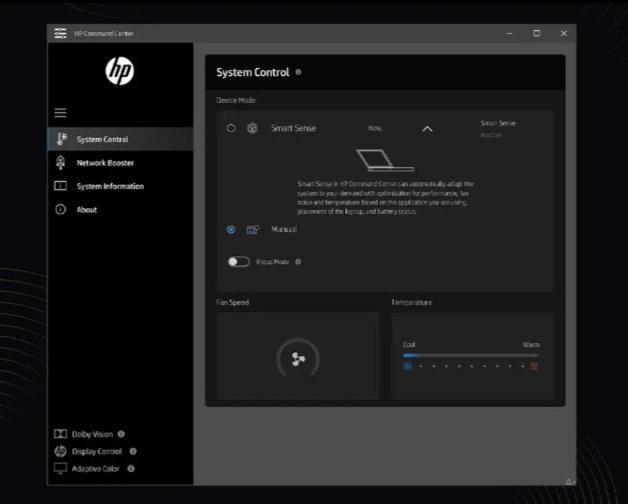Click the Focus Mode info icon
This screenshot has height=504, width=628.
[x=298, y=262]
